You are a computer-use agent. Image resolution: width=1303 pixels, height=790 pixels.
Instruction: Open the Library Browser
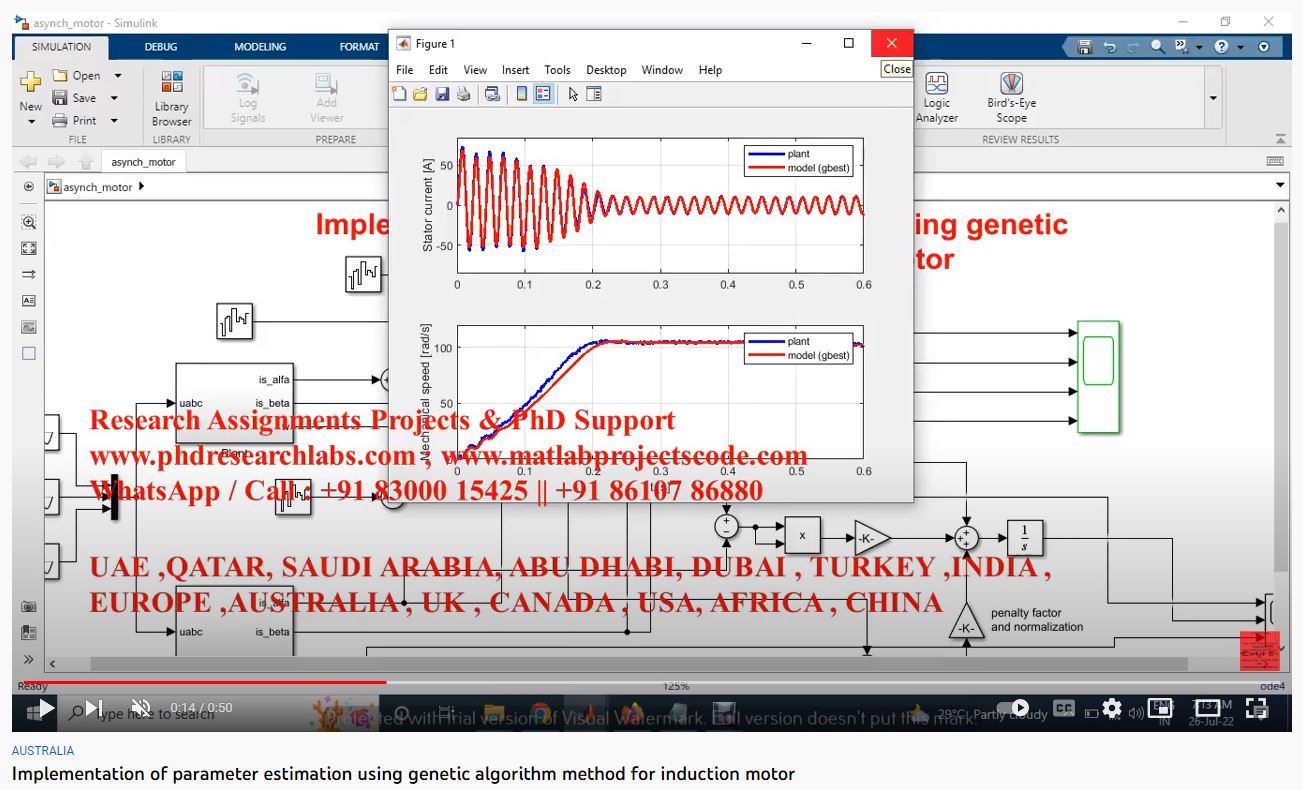[x=172, y=98]
